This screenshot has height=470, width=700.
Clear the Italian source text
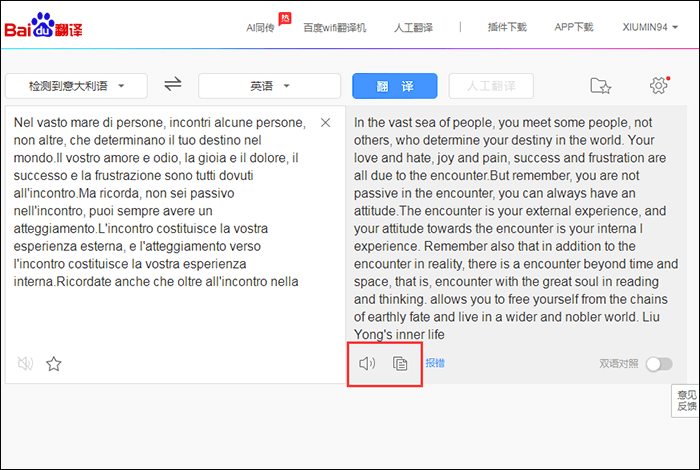(325, 122)
